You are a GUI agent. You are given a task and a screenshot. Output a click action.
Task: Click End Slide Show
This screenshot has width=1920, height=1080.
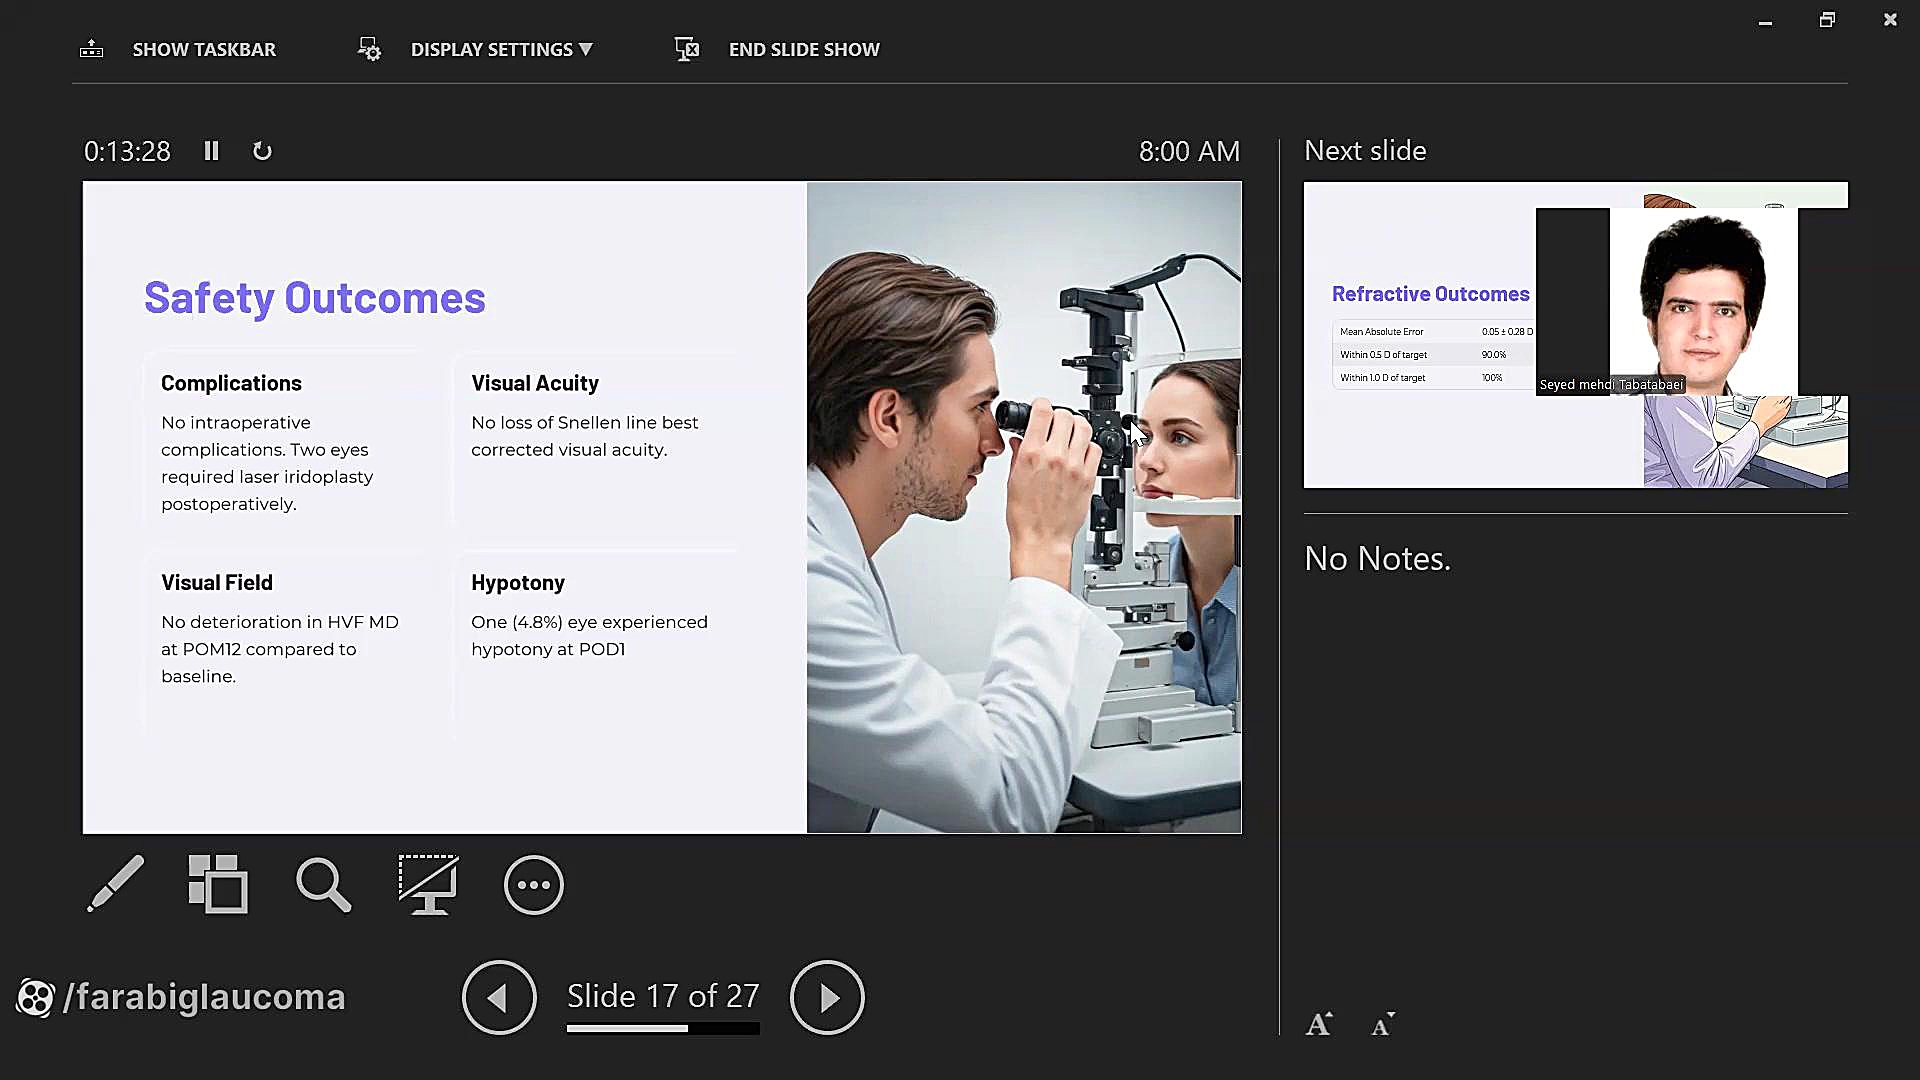(804, 49)
